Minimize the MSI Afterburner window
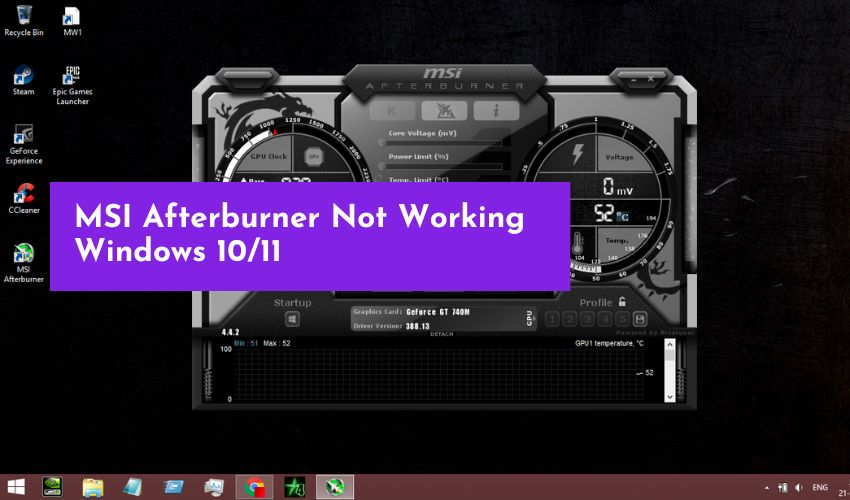The height and width of the screenshot is (500, 850). coord(634,79)
